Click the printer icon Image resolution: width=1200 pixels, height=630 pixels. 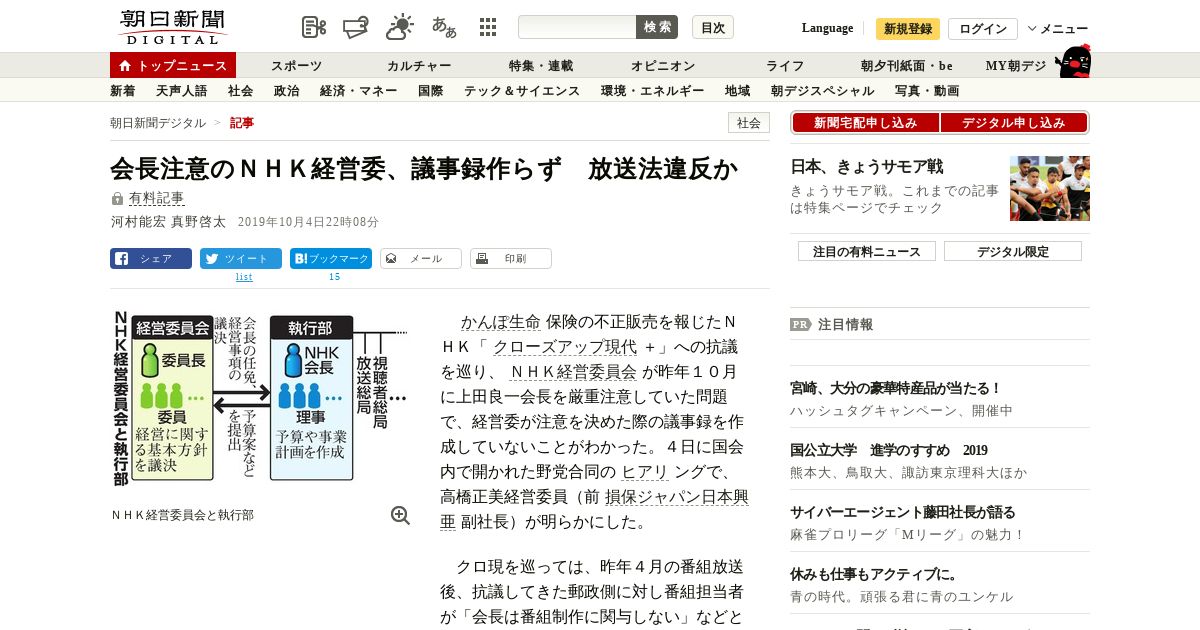(x=481, y=258)
